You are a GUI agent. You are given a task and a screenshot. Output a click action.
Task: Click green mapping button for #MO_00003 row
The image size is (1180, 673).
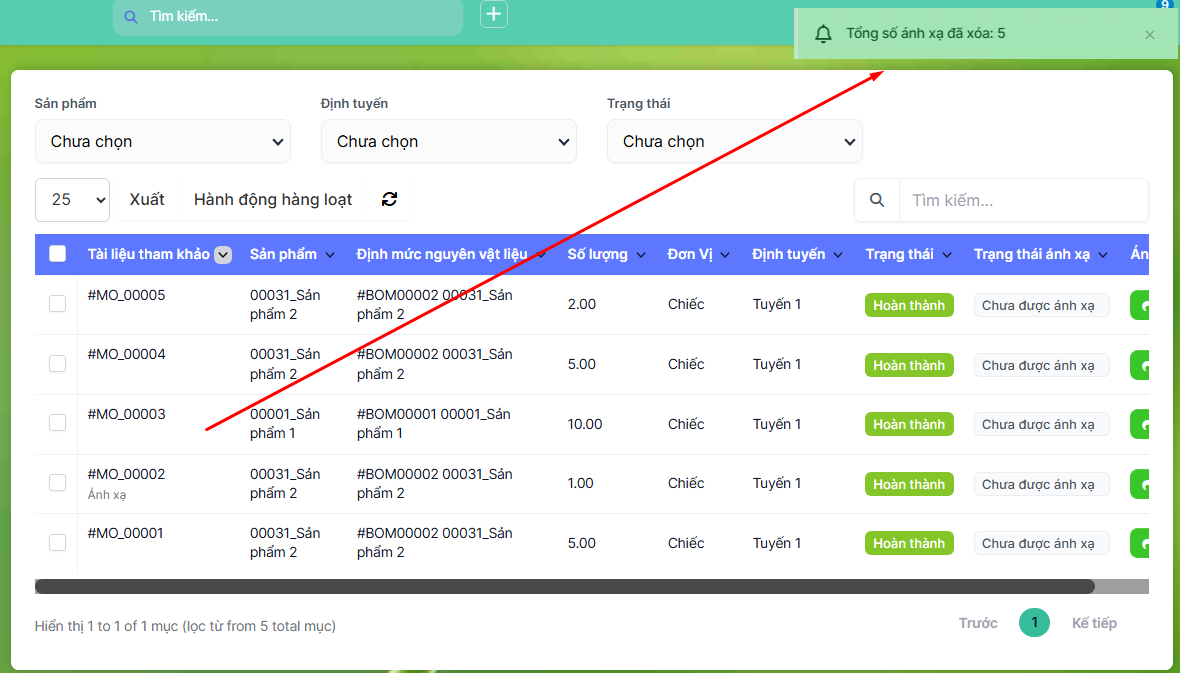(1139, 425)
